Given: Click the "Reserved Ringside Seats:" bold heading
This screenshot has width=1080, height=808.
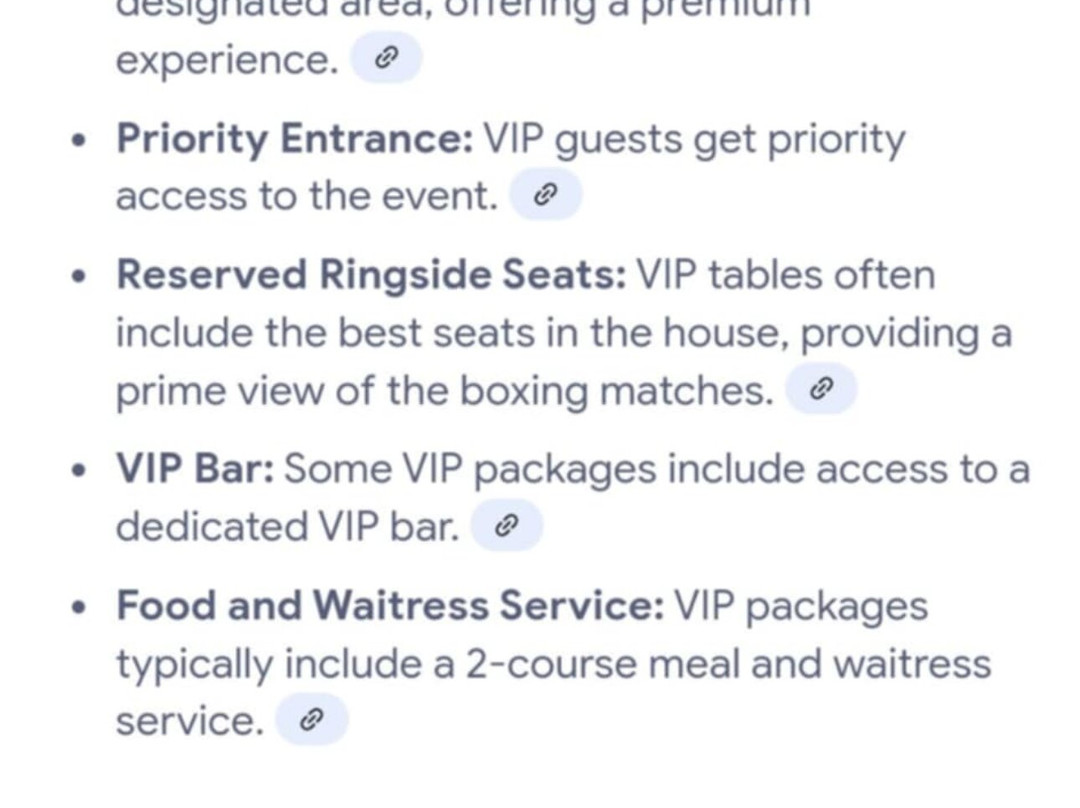Looking at the screenshot, I should 371,274.
